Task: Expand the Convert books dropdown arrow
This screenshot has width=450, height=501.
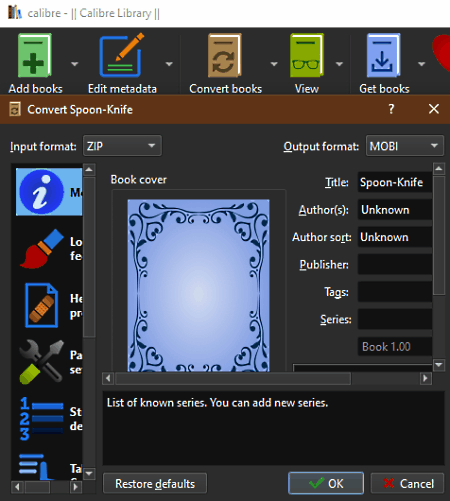Action: (274, 64)
